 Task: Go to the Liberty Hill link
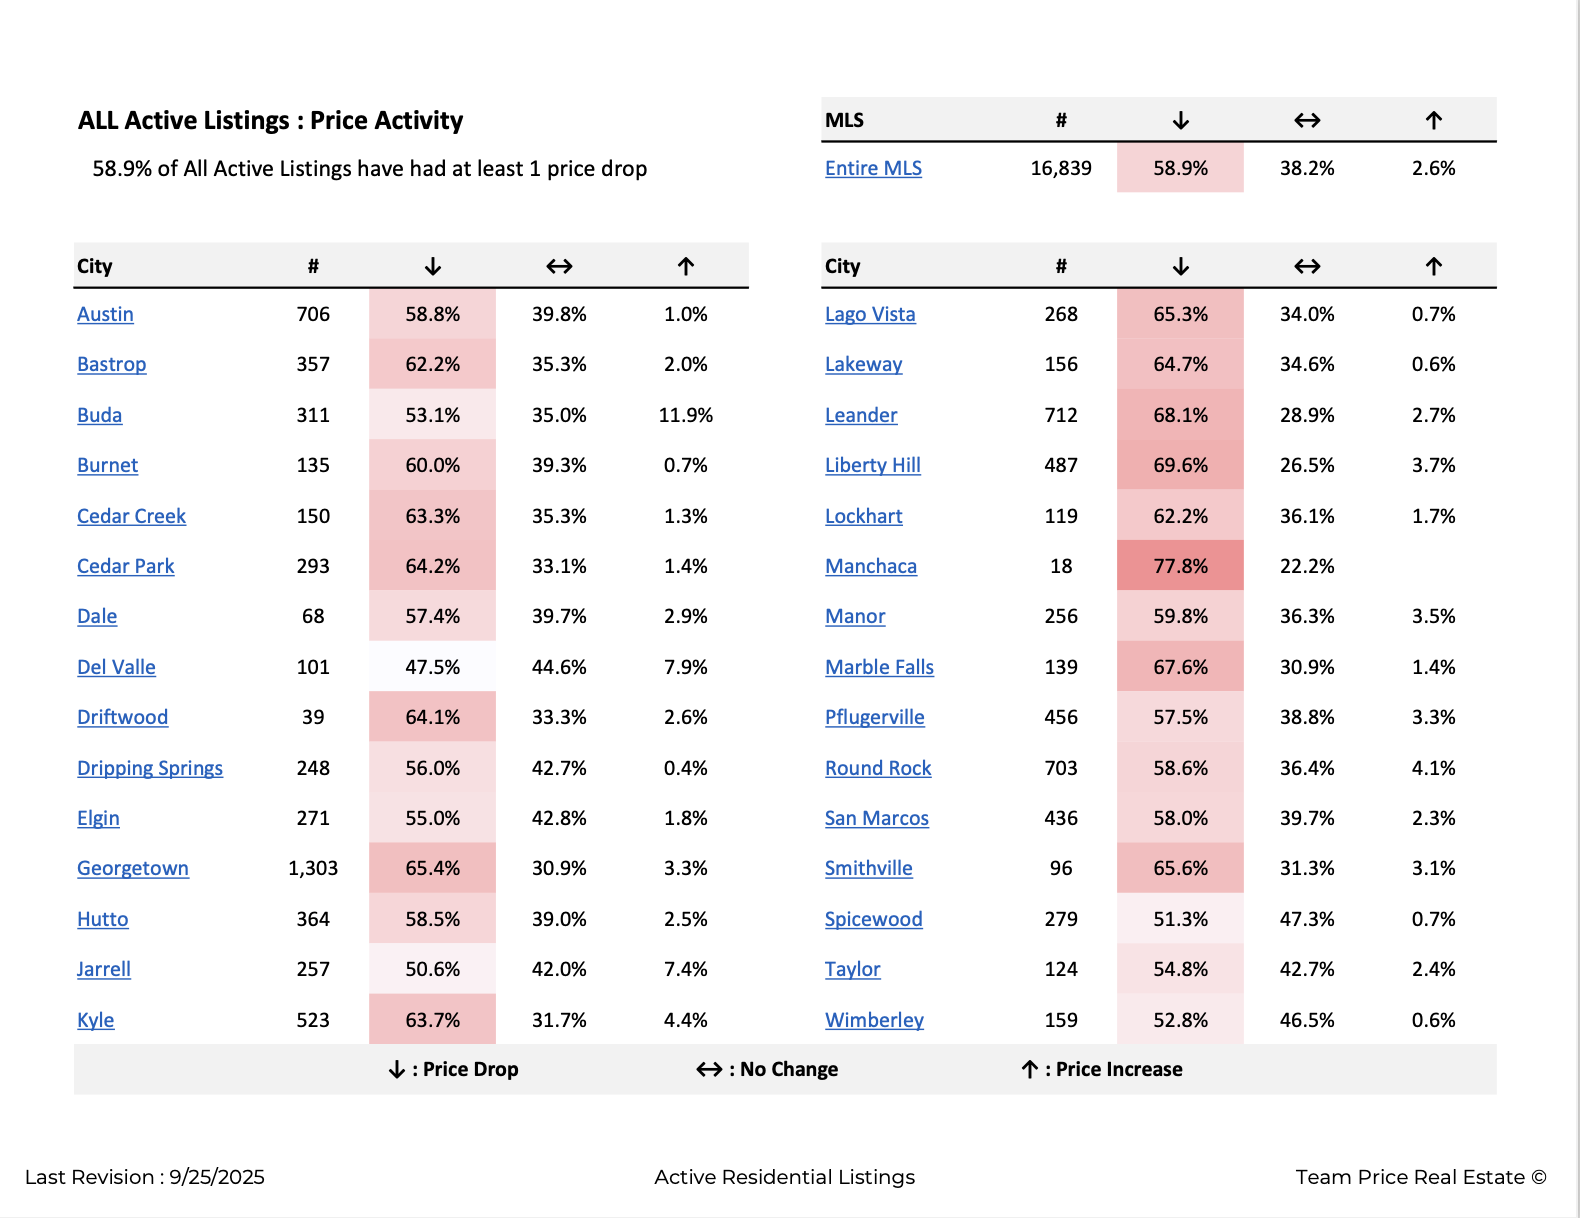872,466
